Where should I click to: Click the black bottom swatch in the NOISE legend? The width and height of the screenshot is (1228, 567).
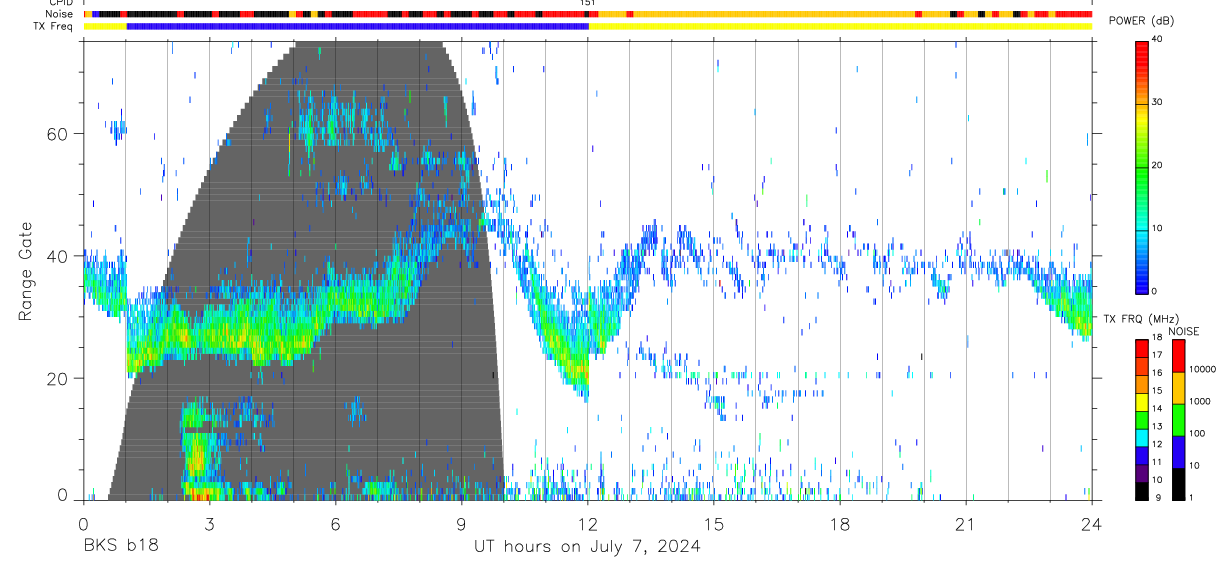1178,483
